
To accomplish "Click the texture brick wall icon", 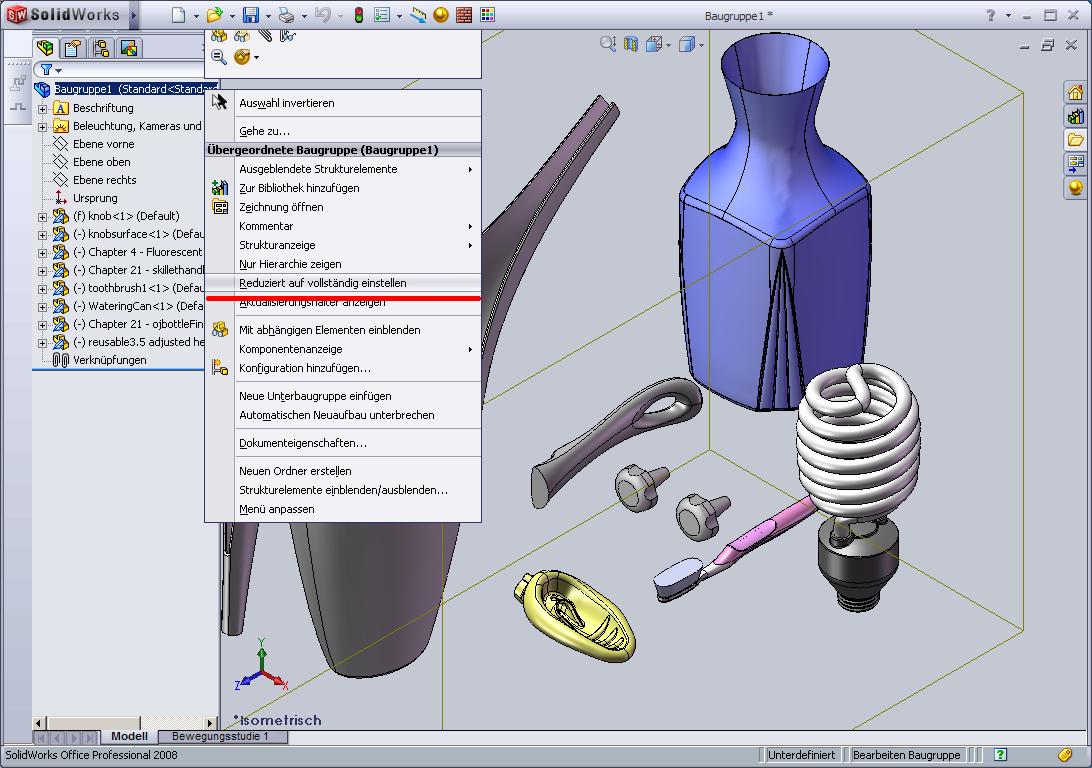I will 463,15.
